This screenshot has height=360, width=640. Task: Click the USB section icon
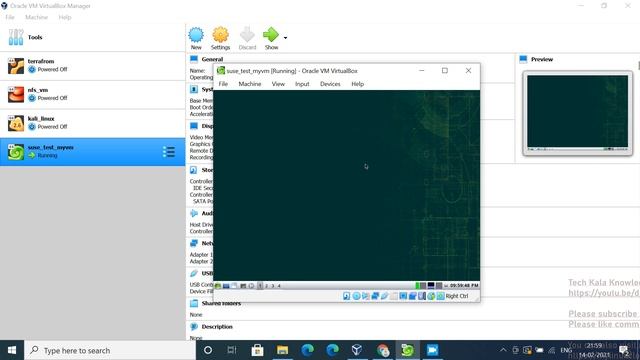(194, 273)
